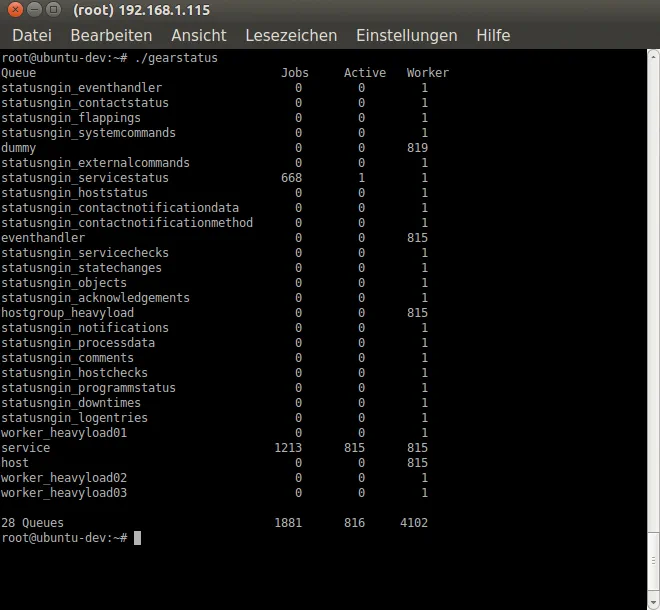Click the Jobs column header
The image size is (660, 610).
[295, 73]
